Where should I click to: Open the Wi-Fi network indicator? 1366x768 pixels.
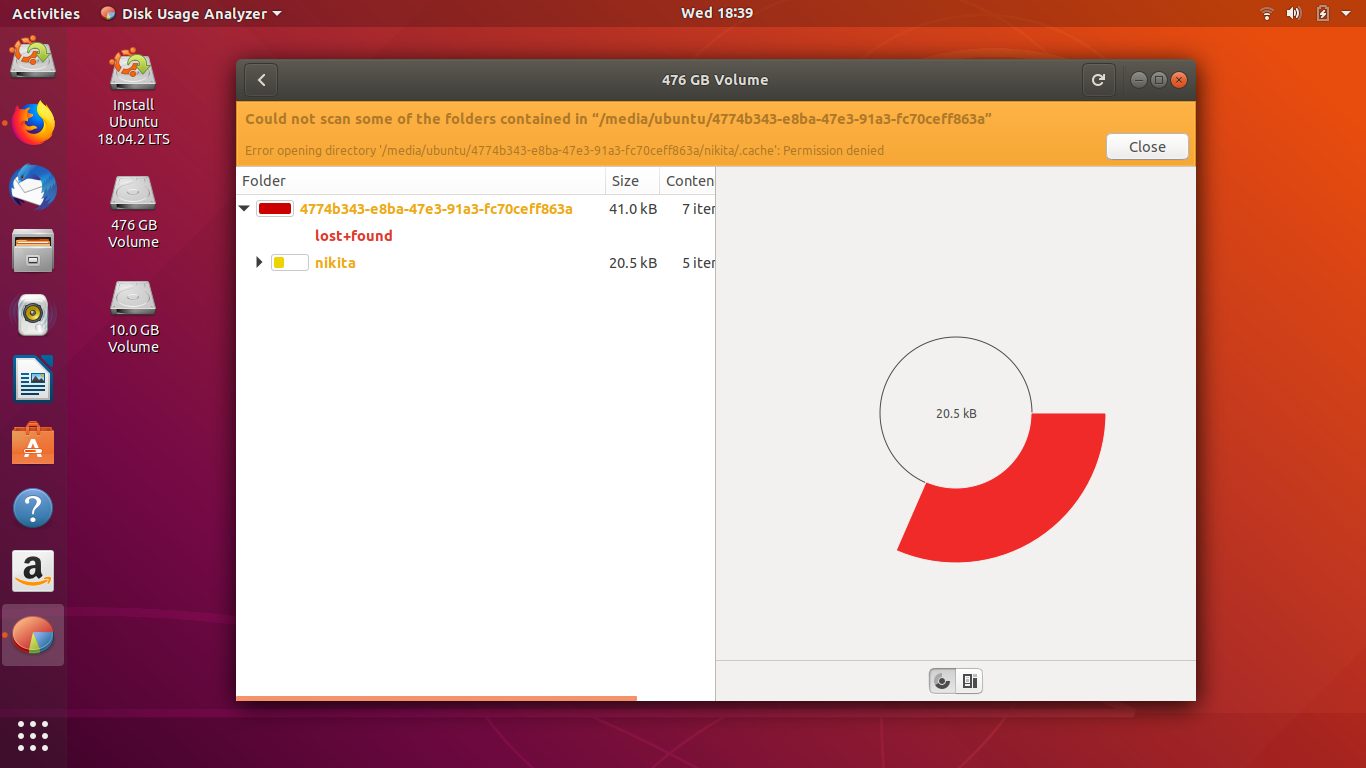(x=1266, y=13)
